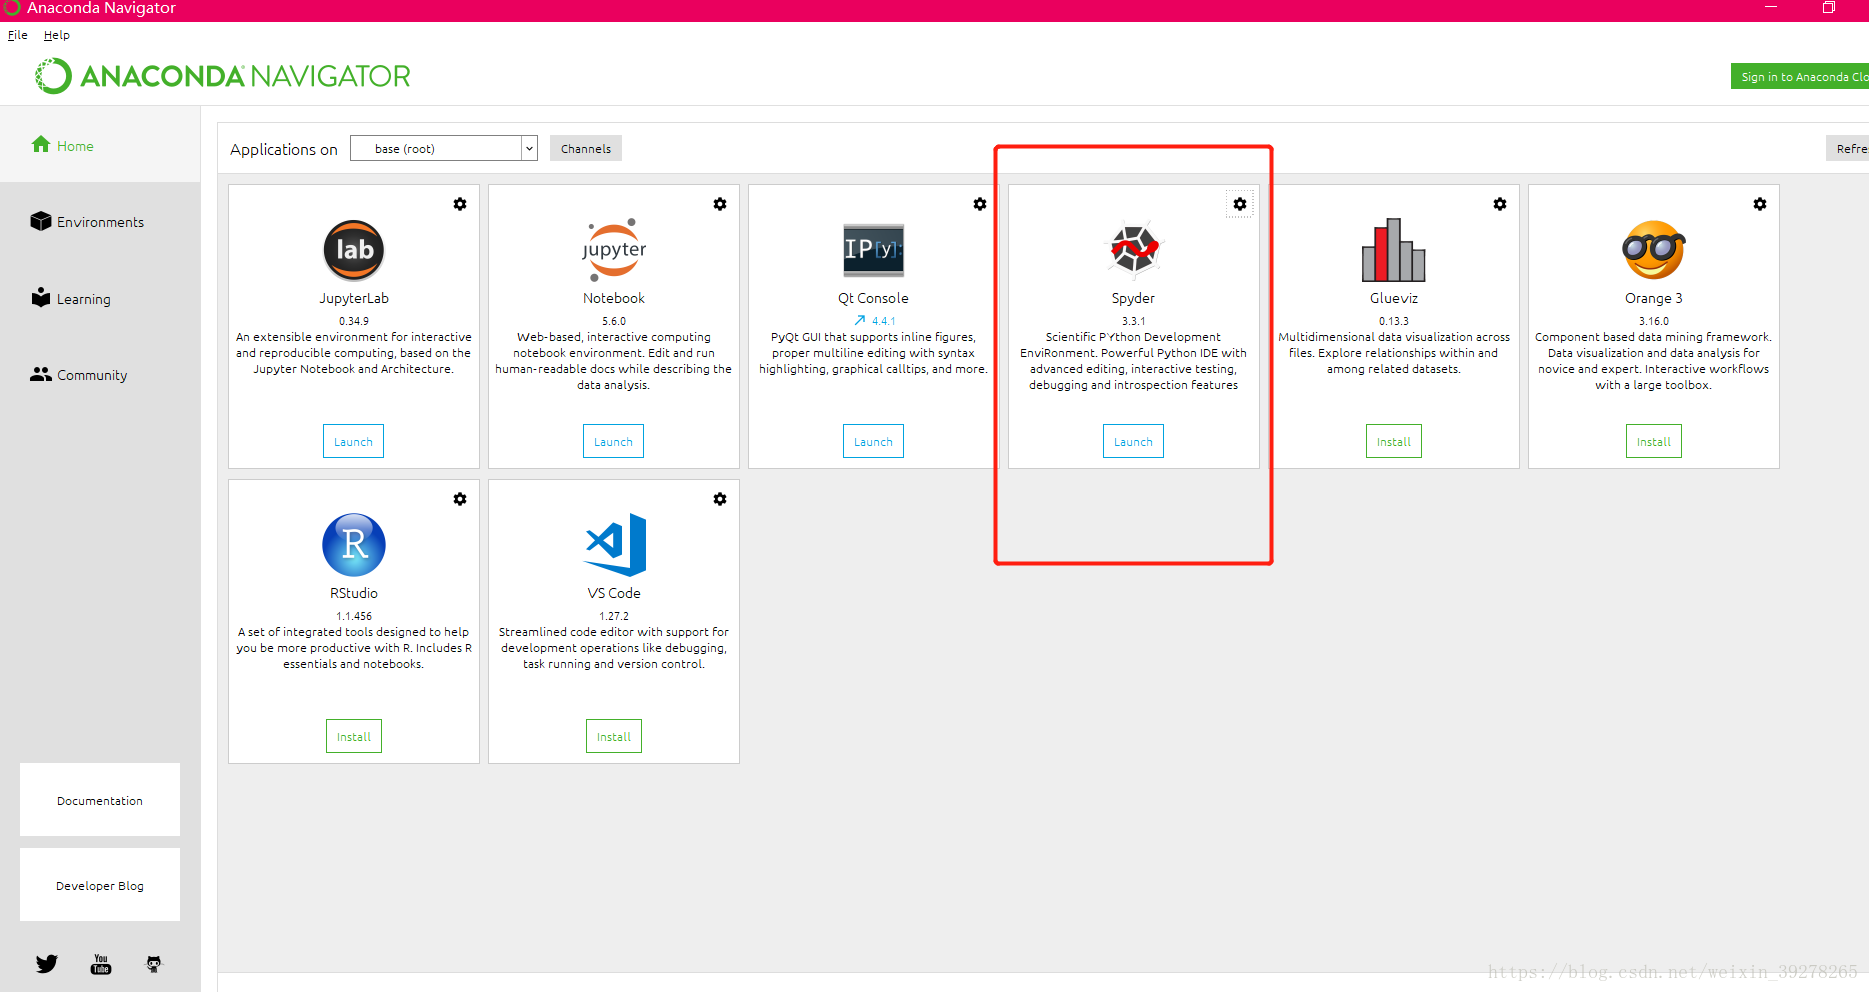Install Glueviz
The height and width of the screenshot is (992, 1869).
click(1394, 441)
